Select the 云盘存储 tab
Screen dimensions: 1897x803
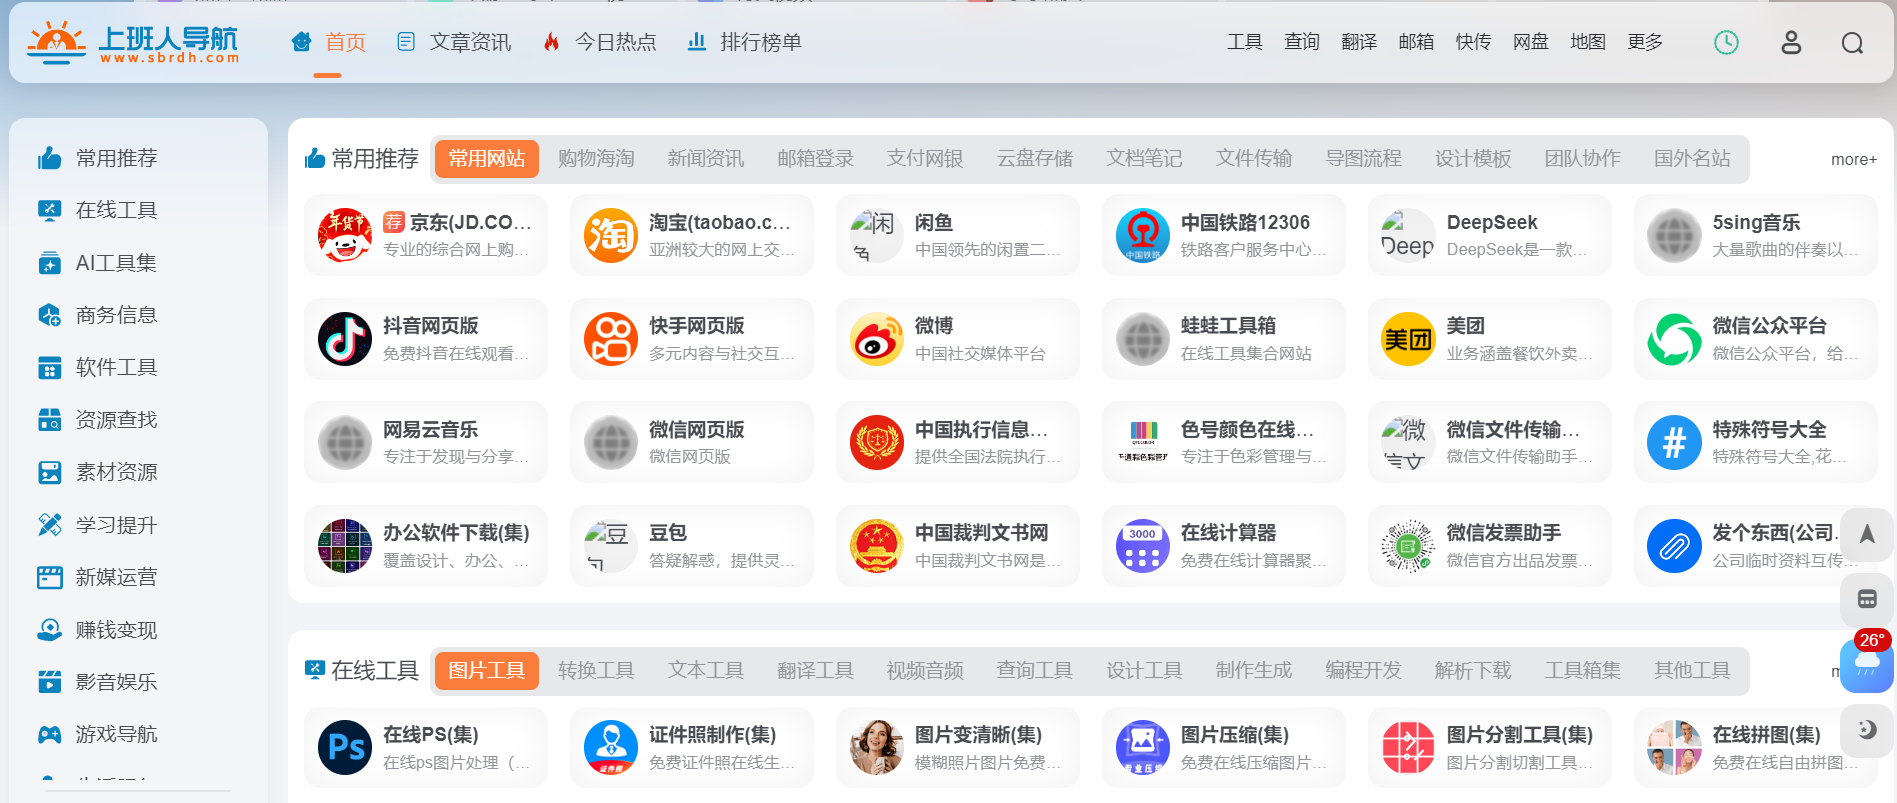pyautogui.click(x=1035, y=159)
